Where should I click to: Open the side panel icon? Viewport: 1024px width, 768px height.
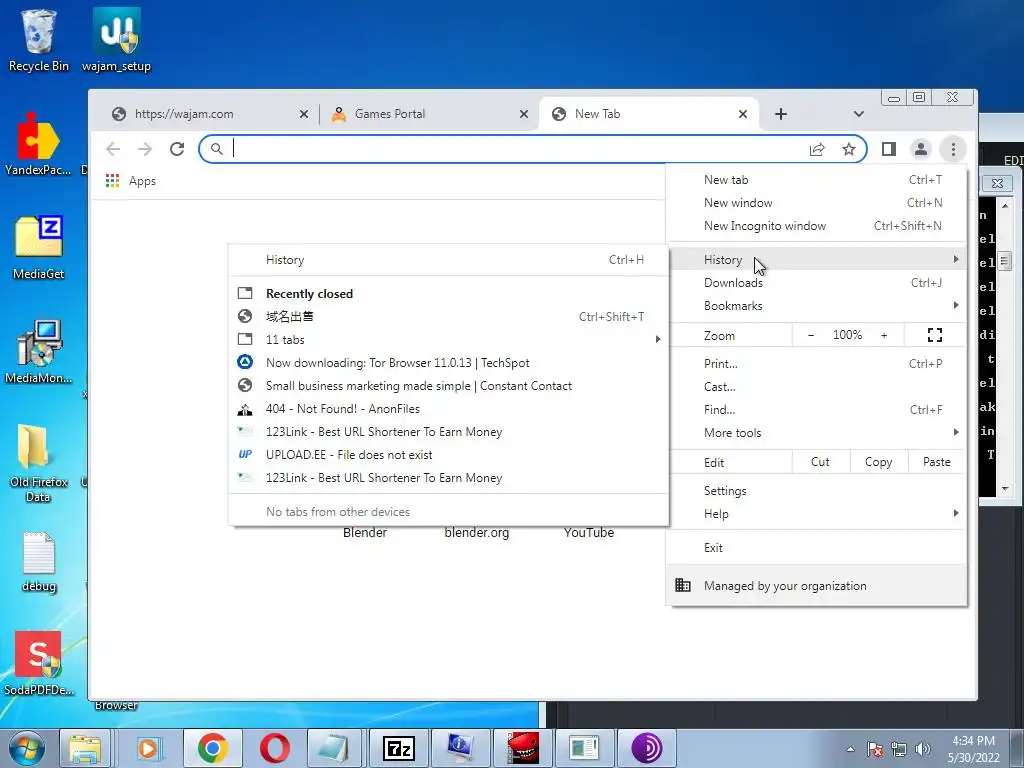[888, 150]
